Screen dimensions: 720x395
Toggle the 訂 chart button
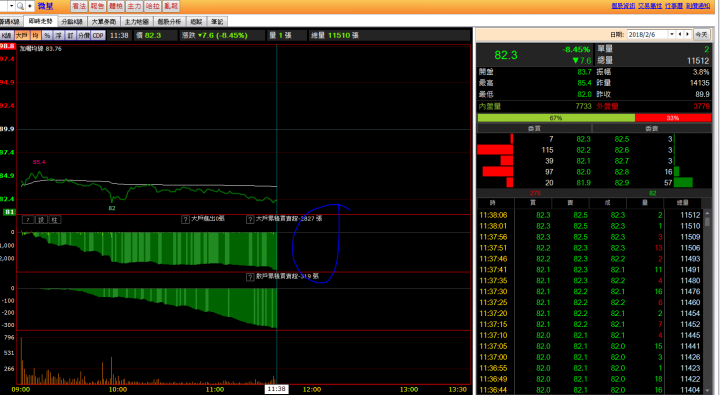click(70, 35)
